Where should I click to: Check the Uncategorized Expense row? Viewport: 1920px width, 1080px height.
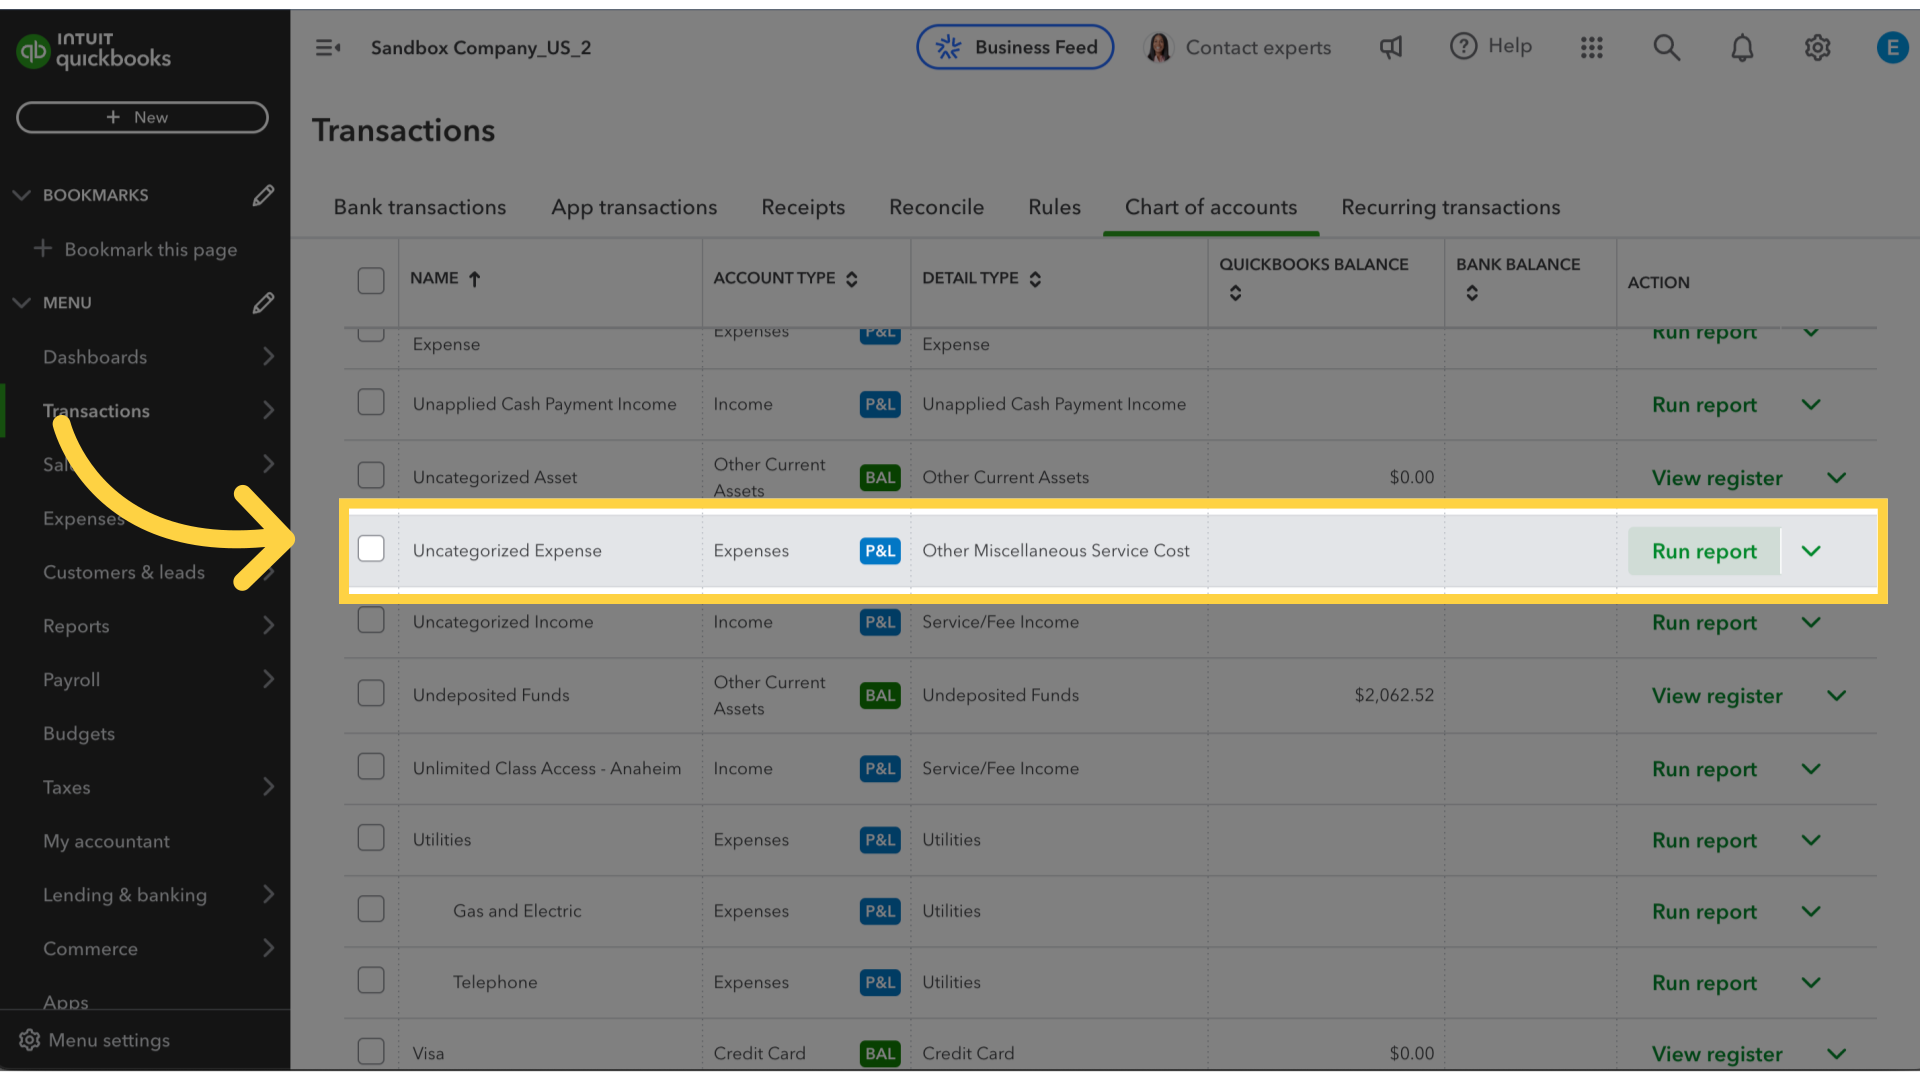tap(371, 548)
